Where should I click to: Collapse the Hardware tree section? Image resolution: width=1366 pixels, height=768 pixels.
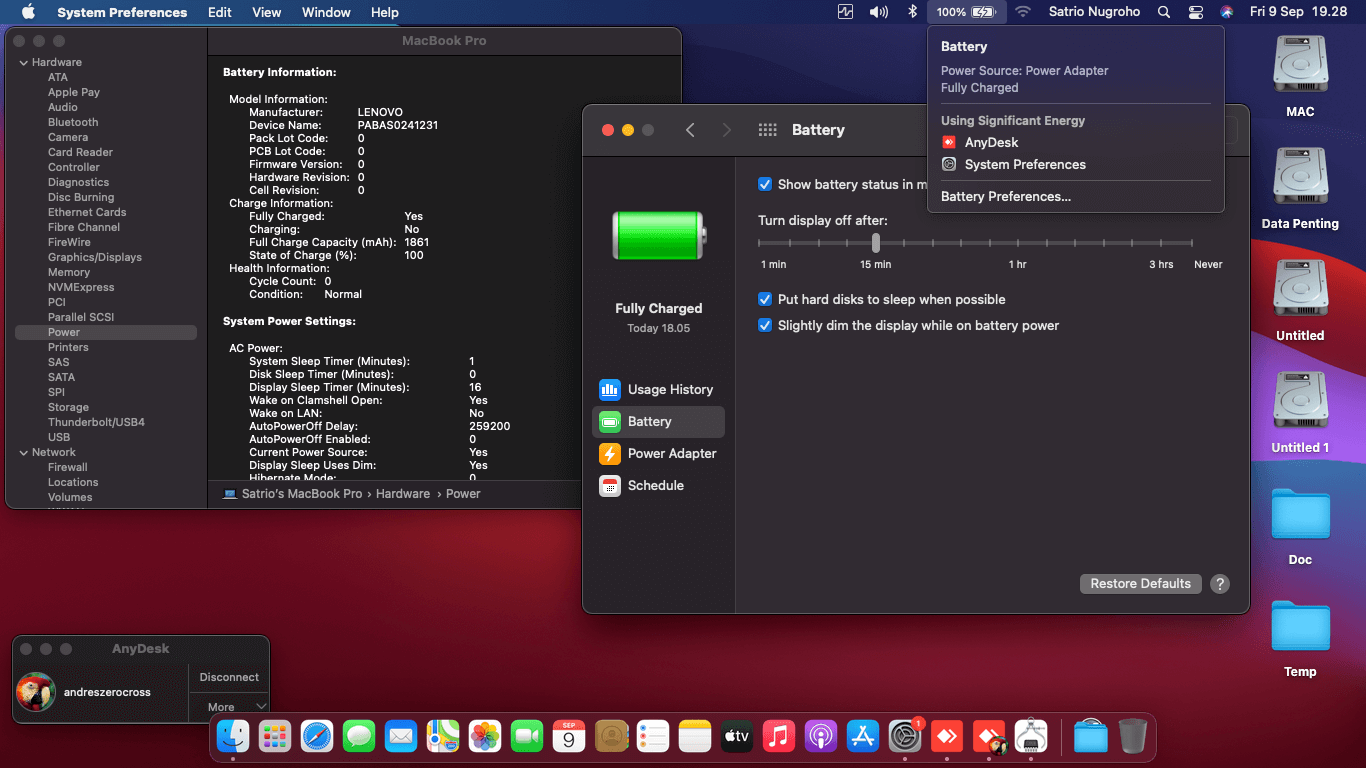[23, 62]
